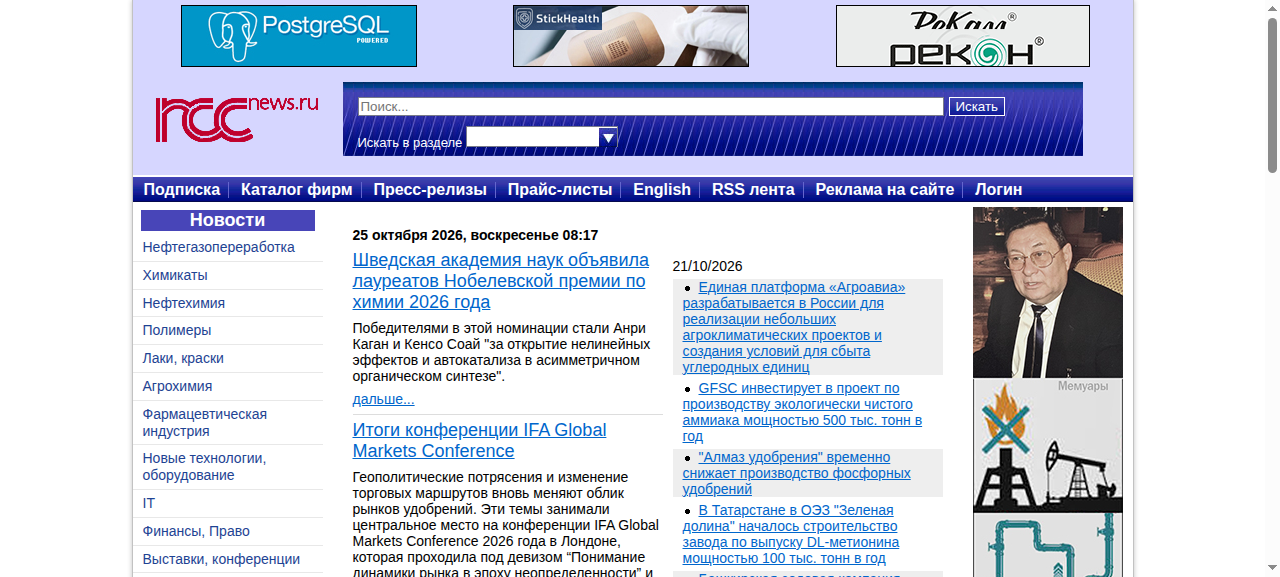This screenshot has width=1280, height=577.
Task: Open Новые технологии, оборудование category
Action: [205, 466]
